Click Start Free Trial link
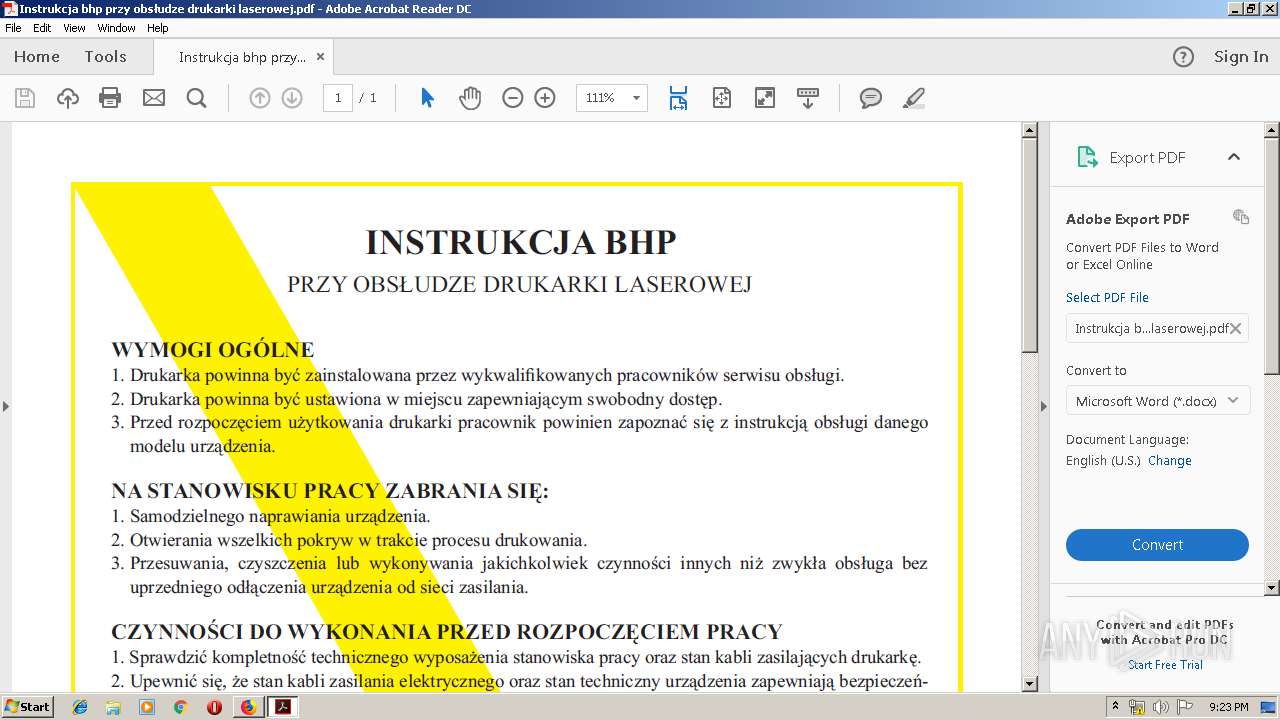Image resolution: width=1280 pixels, height=720 pixels. [1165, 665]
